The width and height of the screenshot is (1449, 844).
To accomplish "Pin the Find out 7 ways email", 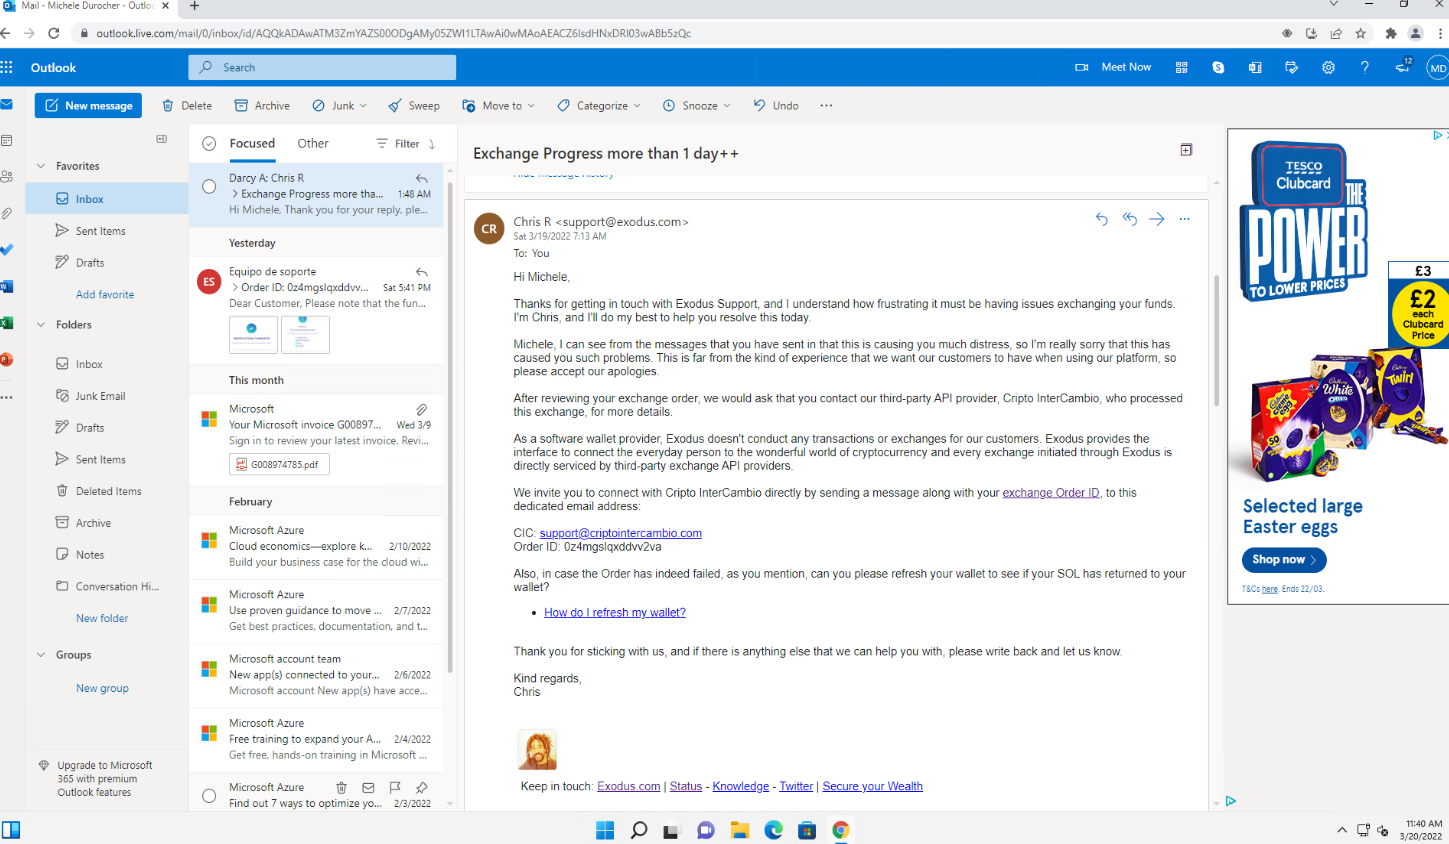I will coord(422,788).
